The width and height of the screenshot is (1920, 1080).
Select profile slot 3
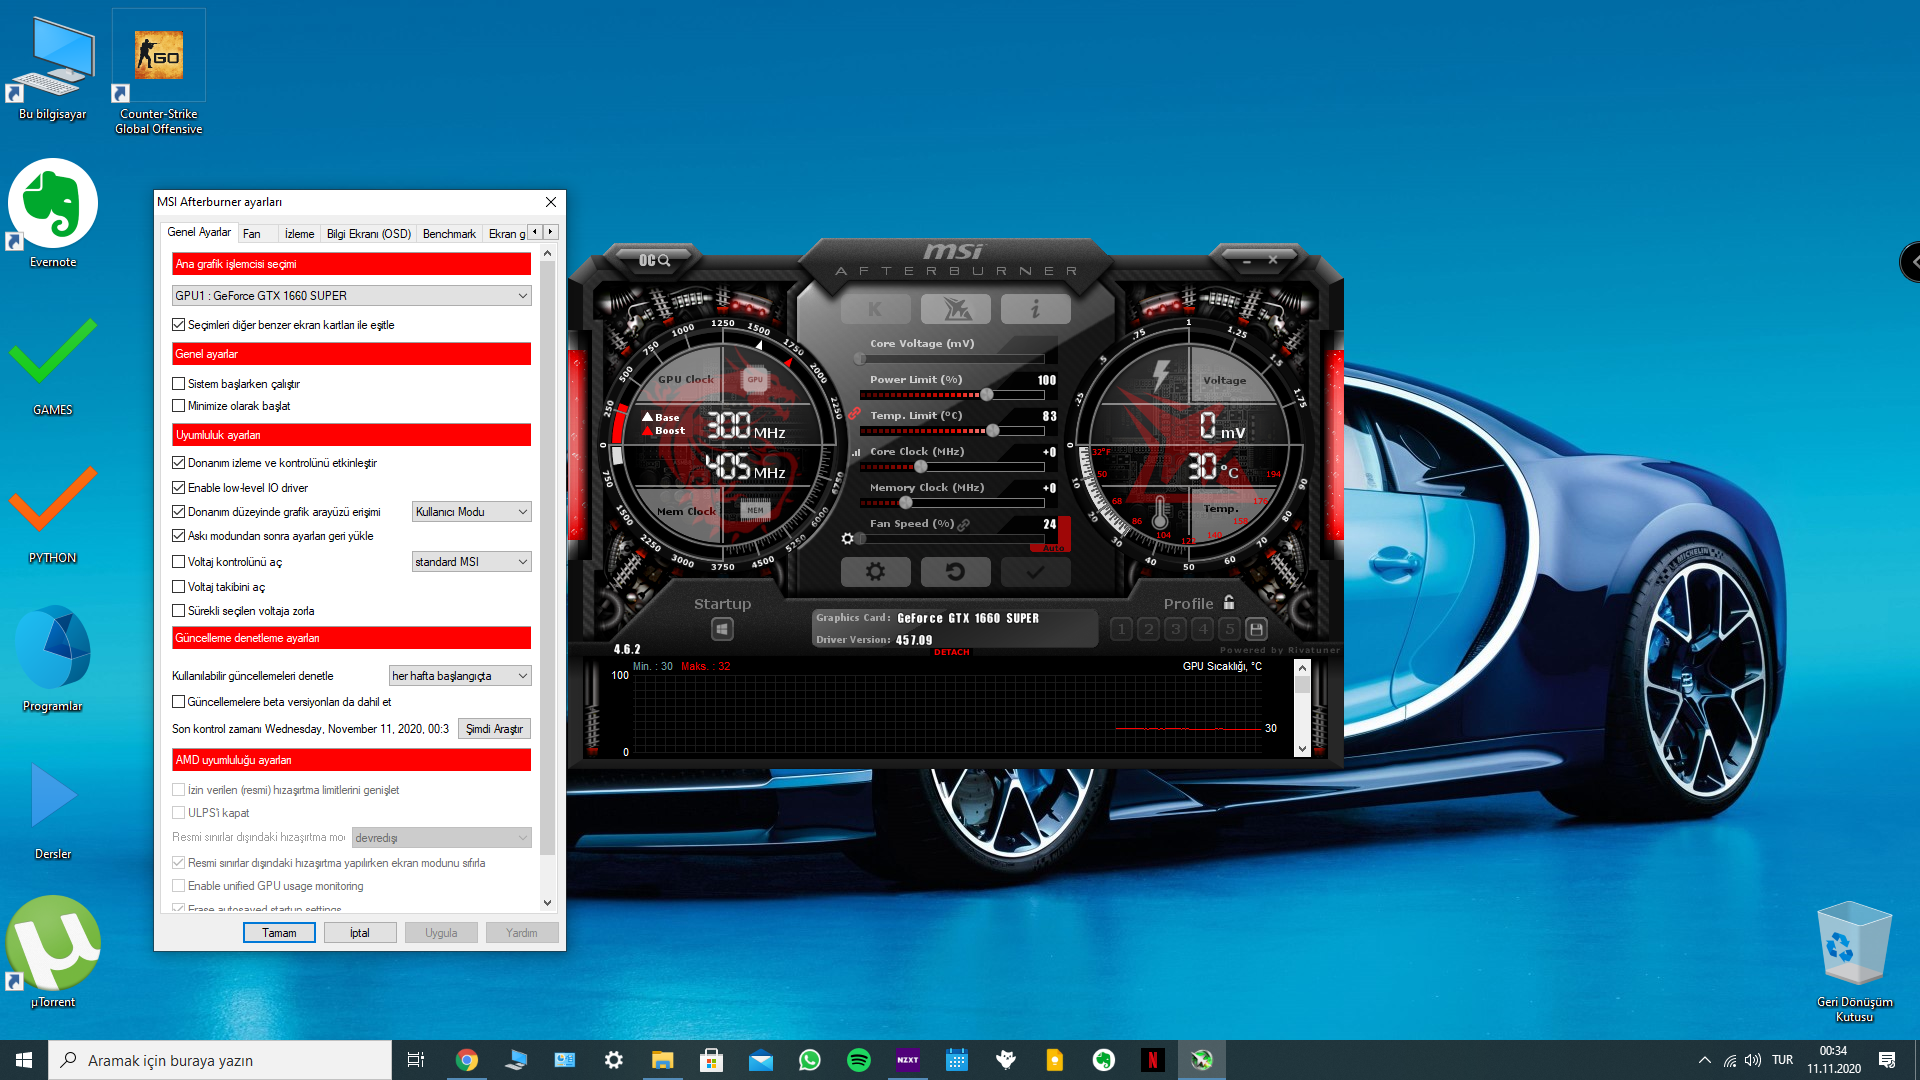pos(1176,629)
